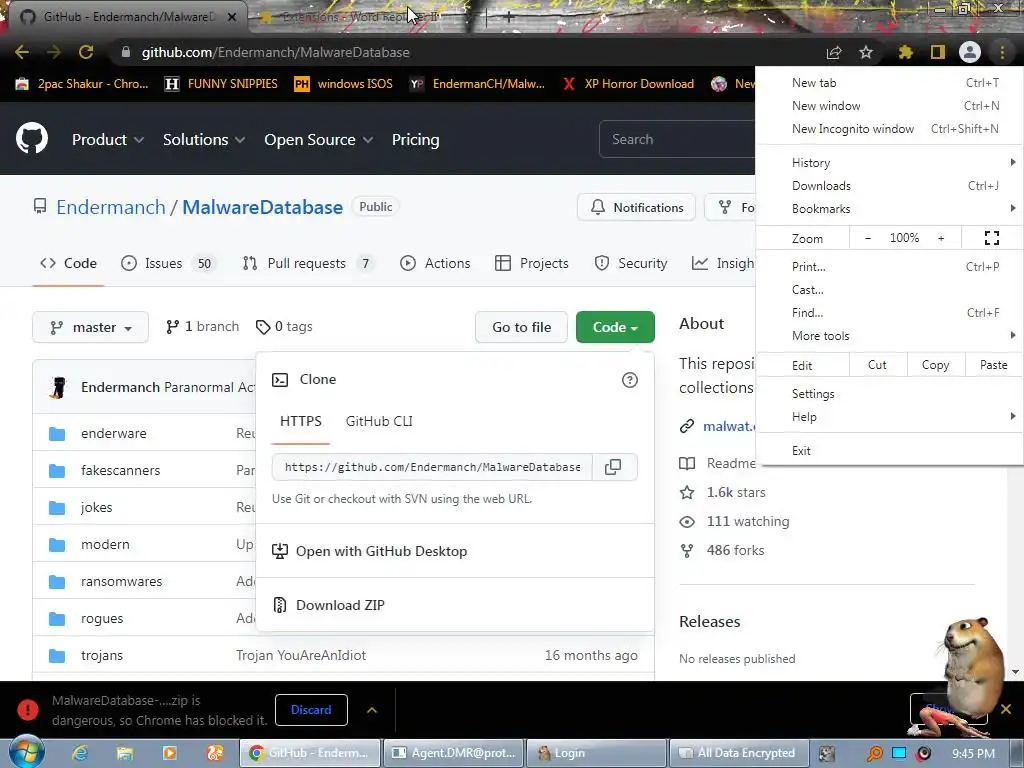1024x768 pixels.
Task: Open Internet Explorer from the taskbar
Action: click(x=80, y=754)
